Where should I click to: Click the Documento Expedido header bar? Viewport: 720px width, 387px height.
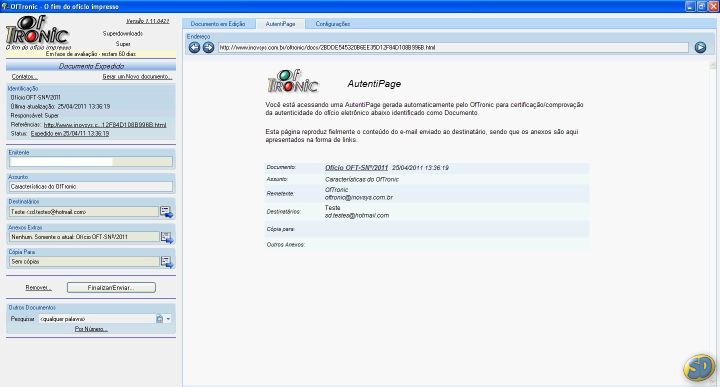tap(91, 66)
